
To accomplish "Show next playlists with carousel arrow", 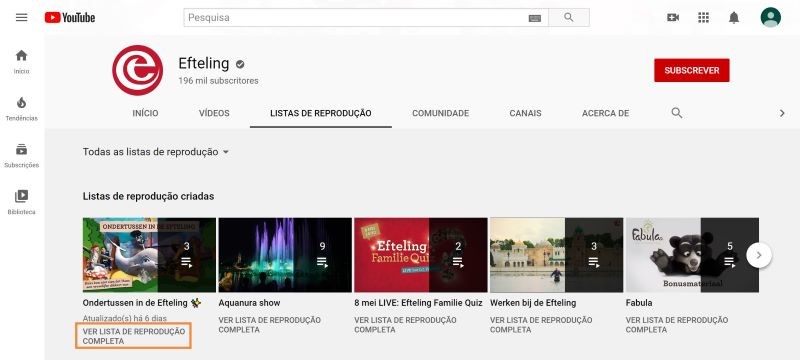I will click(x=759, y=255).
